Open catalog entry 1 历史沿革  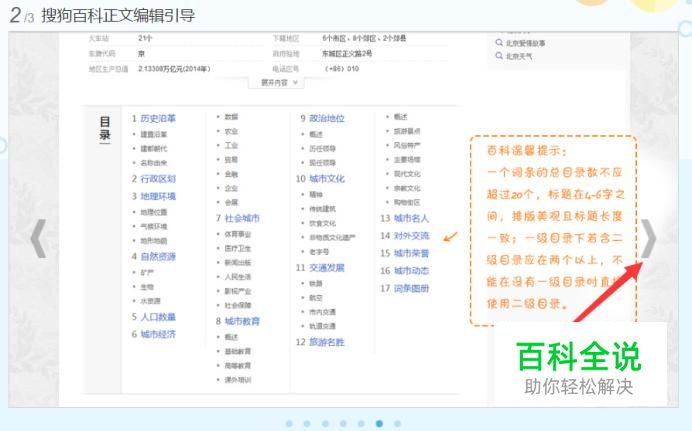(x=158, y=118)
